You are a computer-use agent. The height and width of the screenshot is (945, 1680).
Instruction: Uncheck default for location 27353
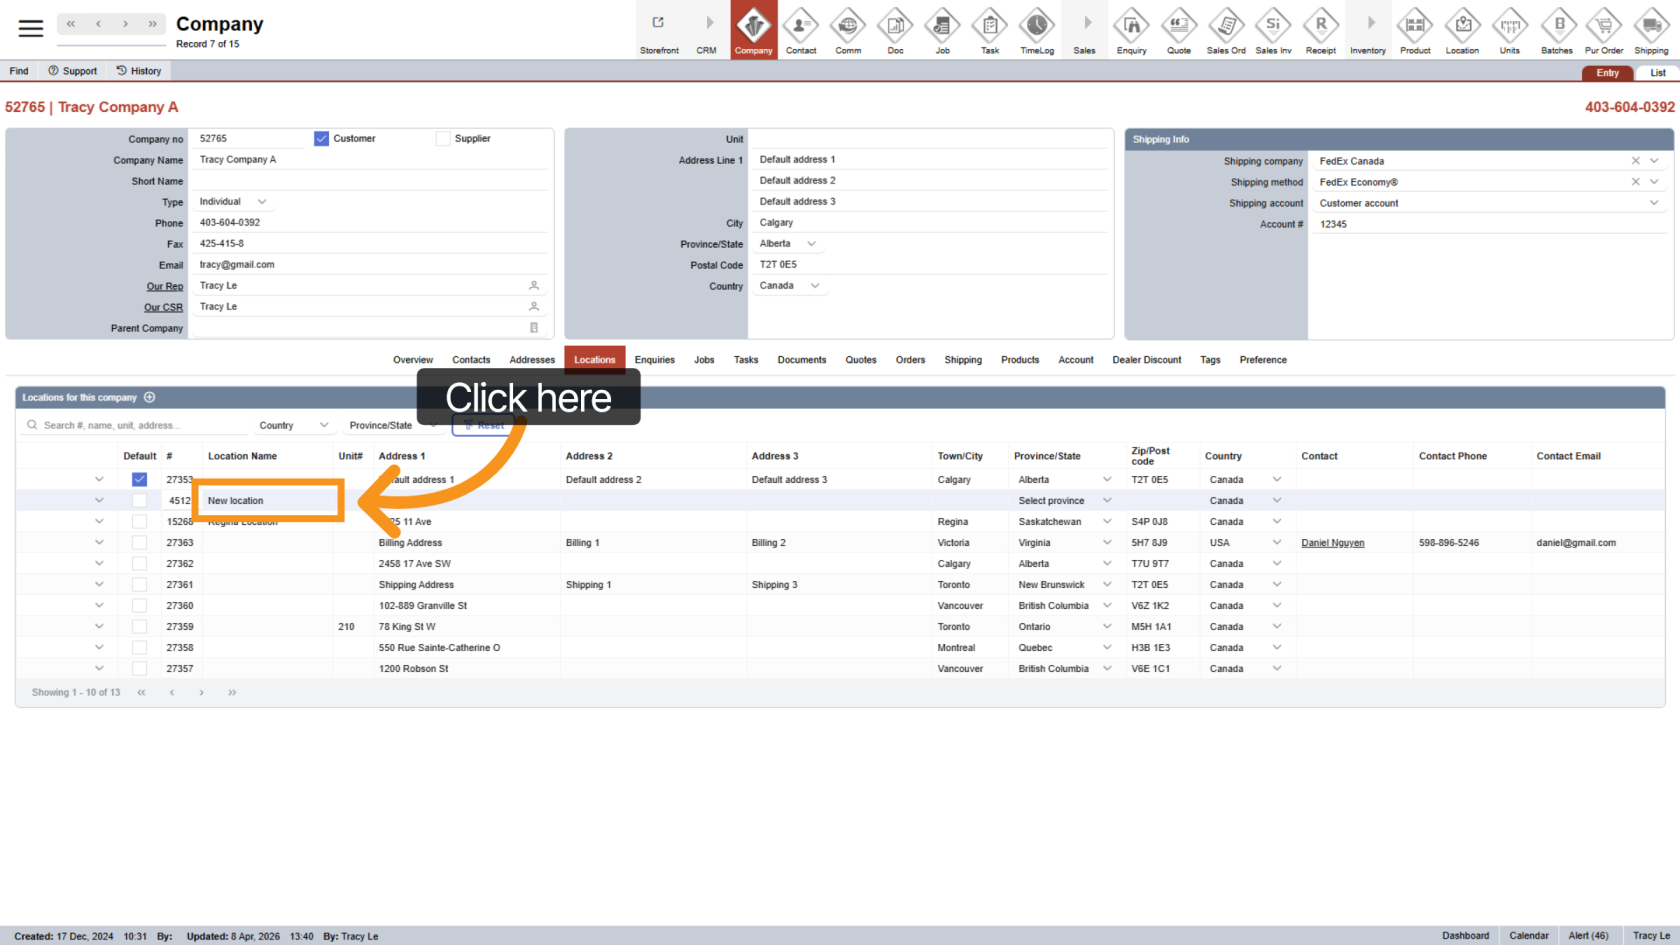139,480
